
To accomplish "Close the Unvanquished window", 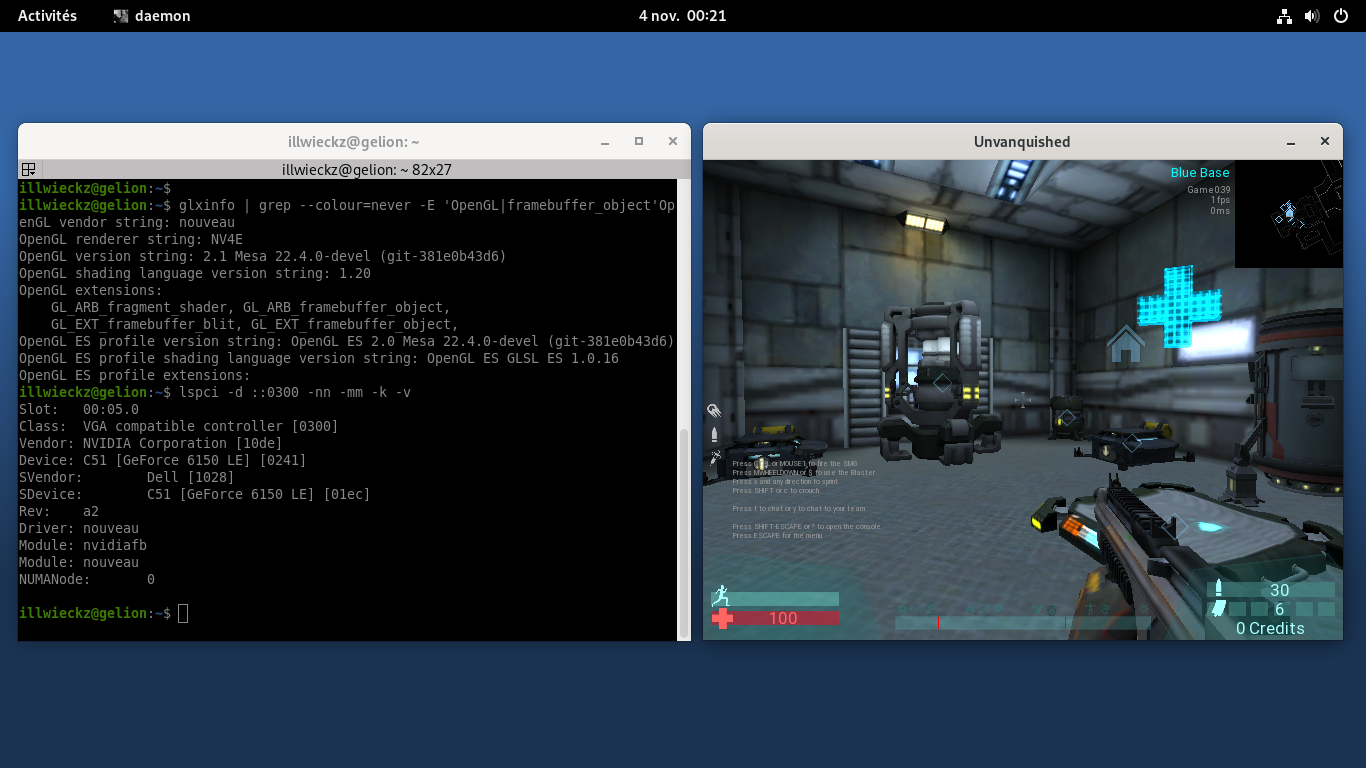I will pyautogui.click(x=1325, y=142).
